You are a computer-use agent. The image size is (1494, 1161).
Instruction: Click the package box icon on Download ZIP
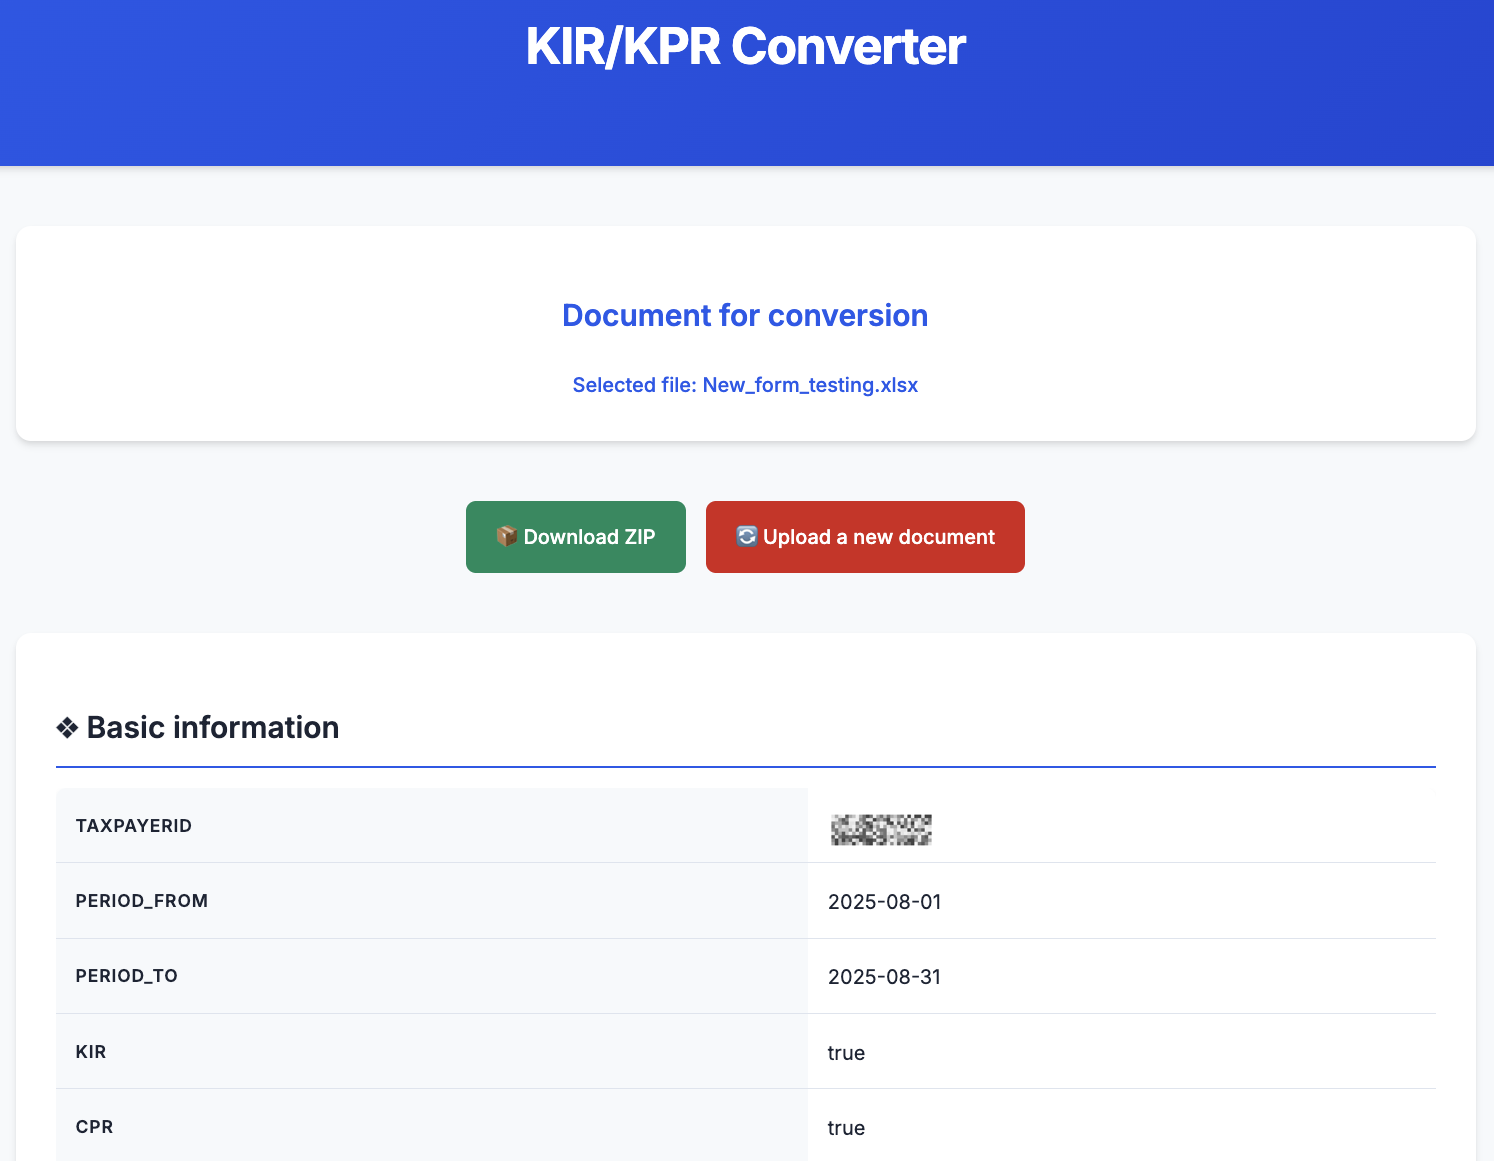click(x=506, y=536)
